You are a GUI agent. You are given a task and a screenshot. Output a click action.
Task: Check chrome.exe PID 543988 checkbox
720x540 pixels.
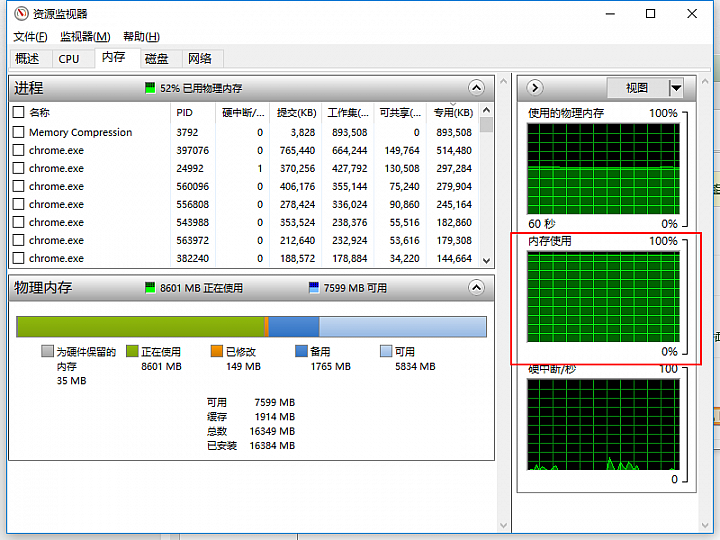18,222
